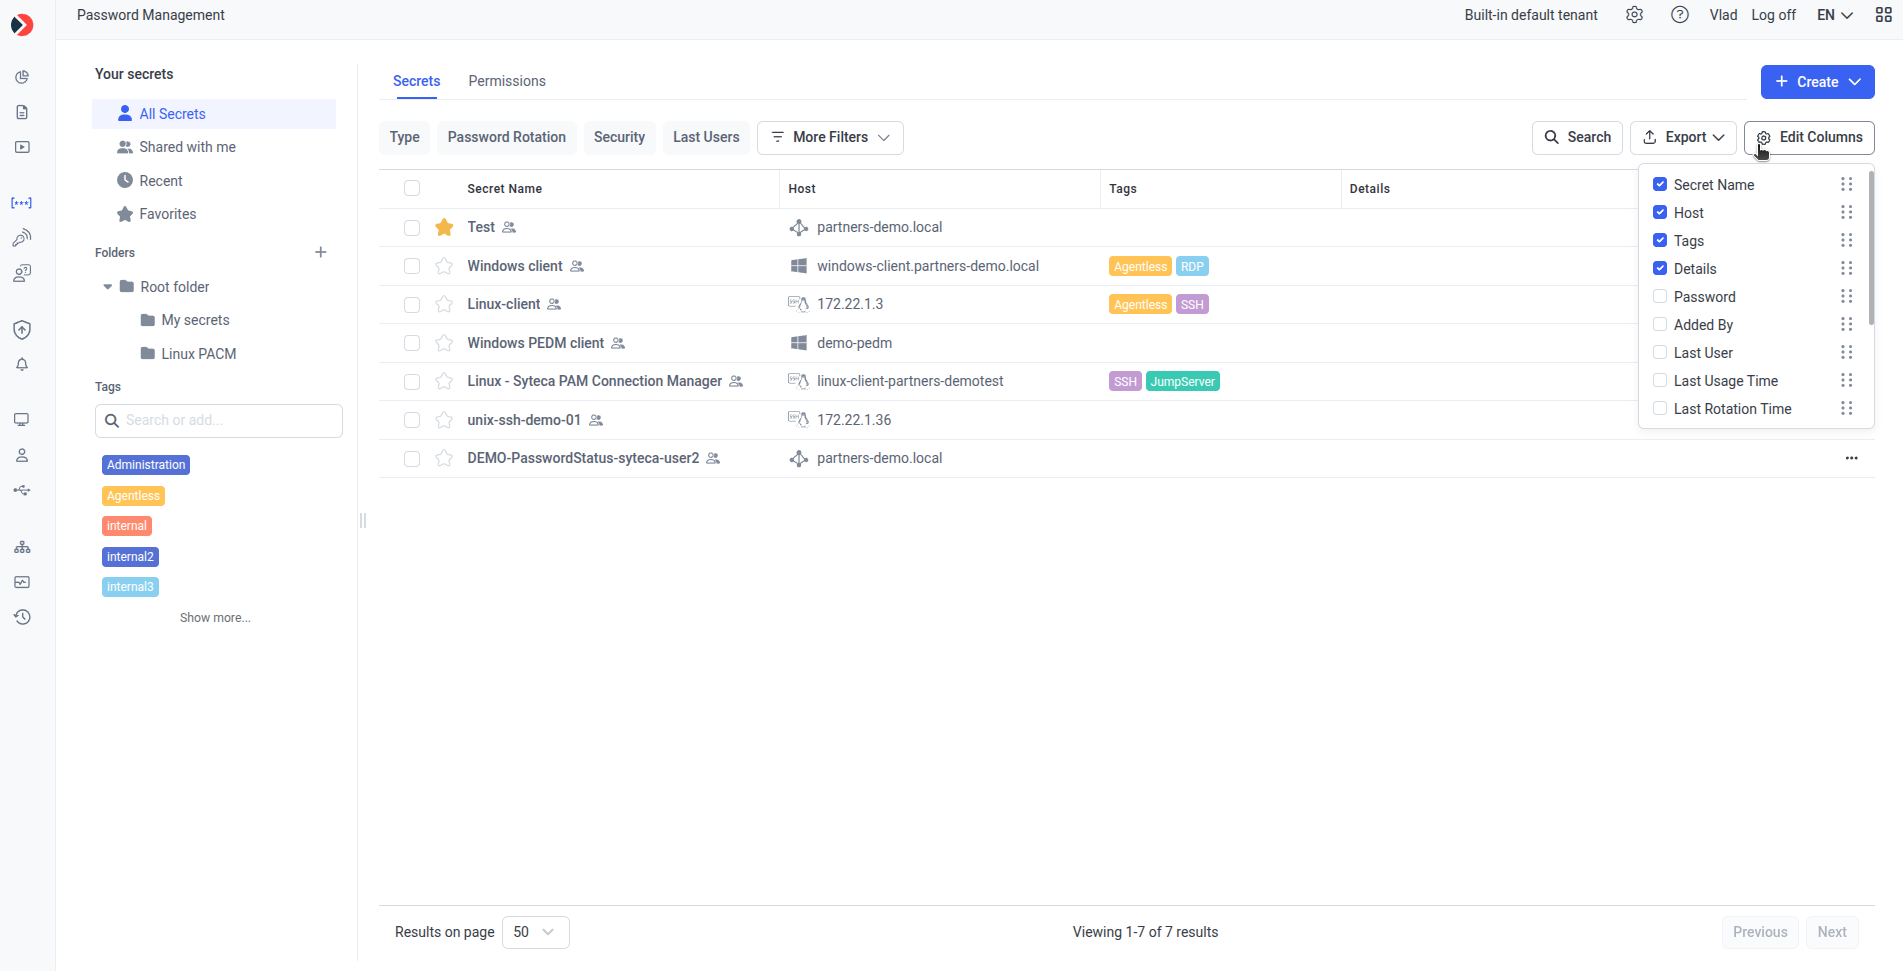The image size is (1903, 971).
Task: Switch to the Secrets tab
Action: click(416, 81)
